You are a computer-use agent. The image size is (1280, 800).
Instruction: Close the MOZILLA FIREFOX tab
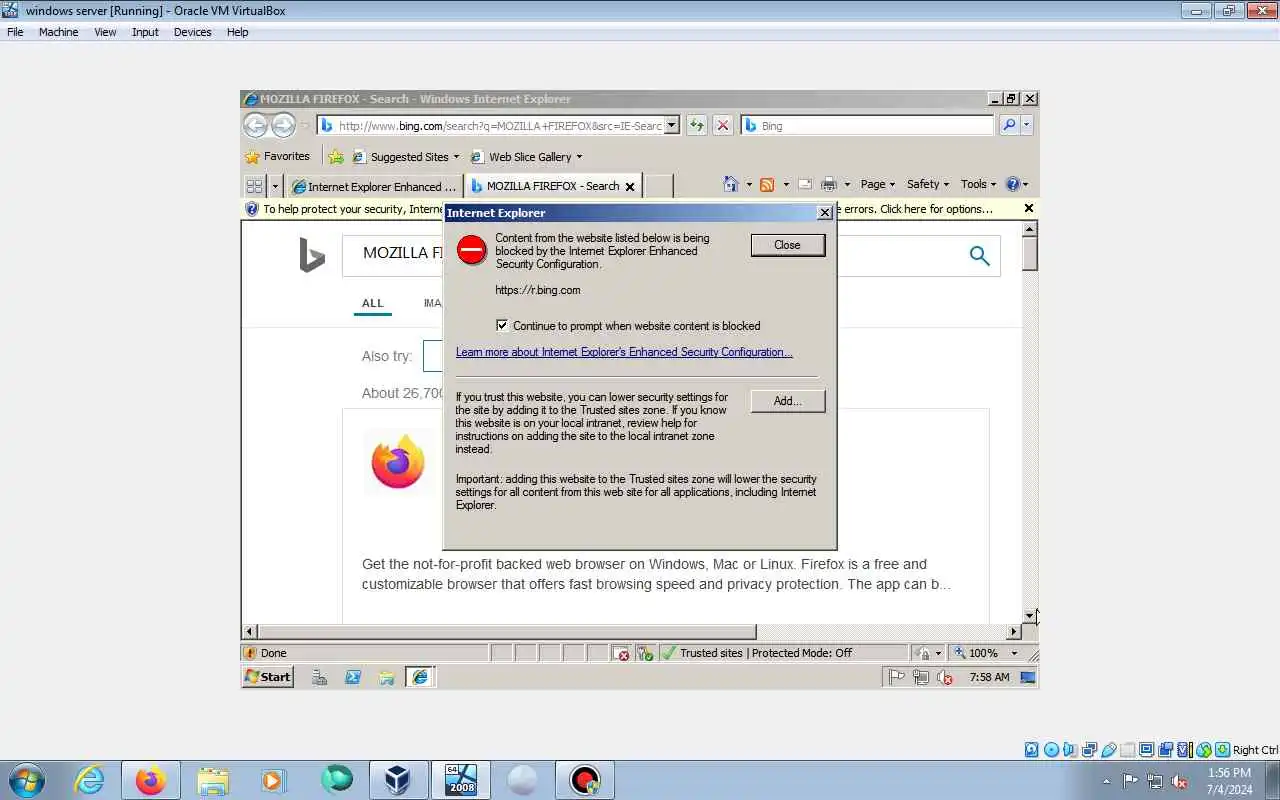(630, 187)
